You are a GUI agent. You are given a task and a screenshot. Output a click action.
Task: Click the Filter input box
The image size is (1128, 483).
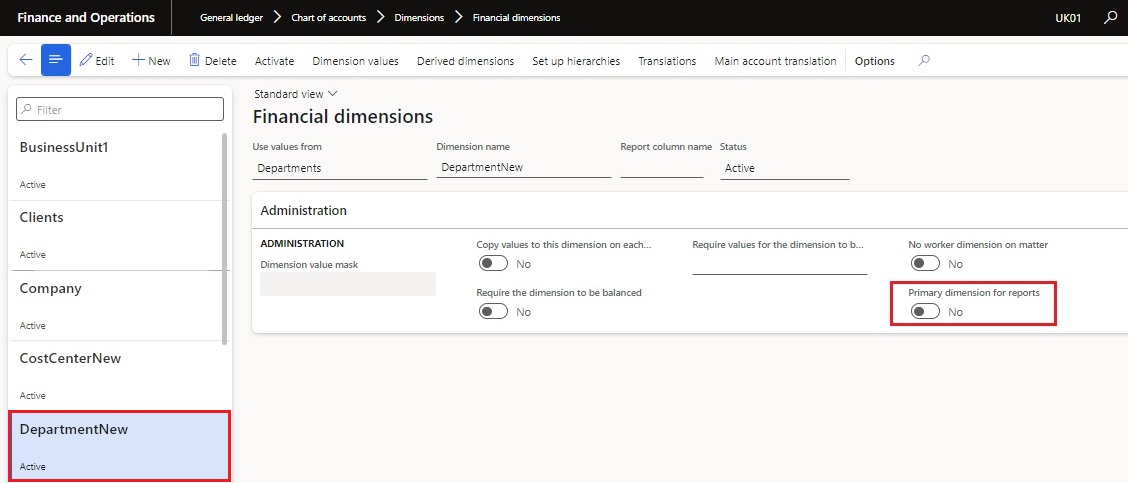point(120,109)
